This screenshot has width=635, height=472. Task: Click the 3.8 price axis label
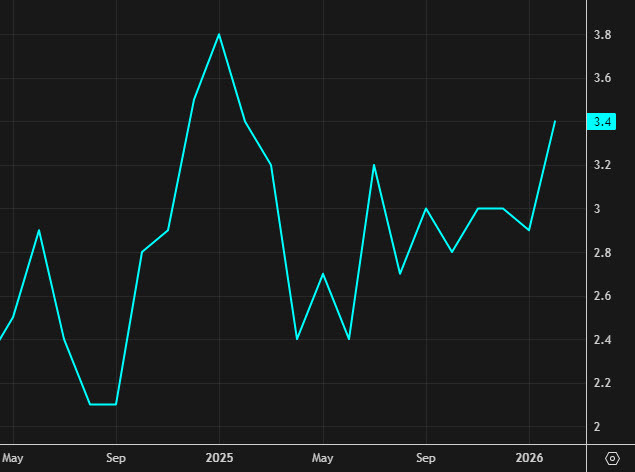pyautogui.click(x=602, y=35)
